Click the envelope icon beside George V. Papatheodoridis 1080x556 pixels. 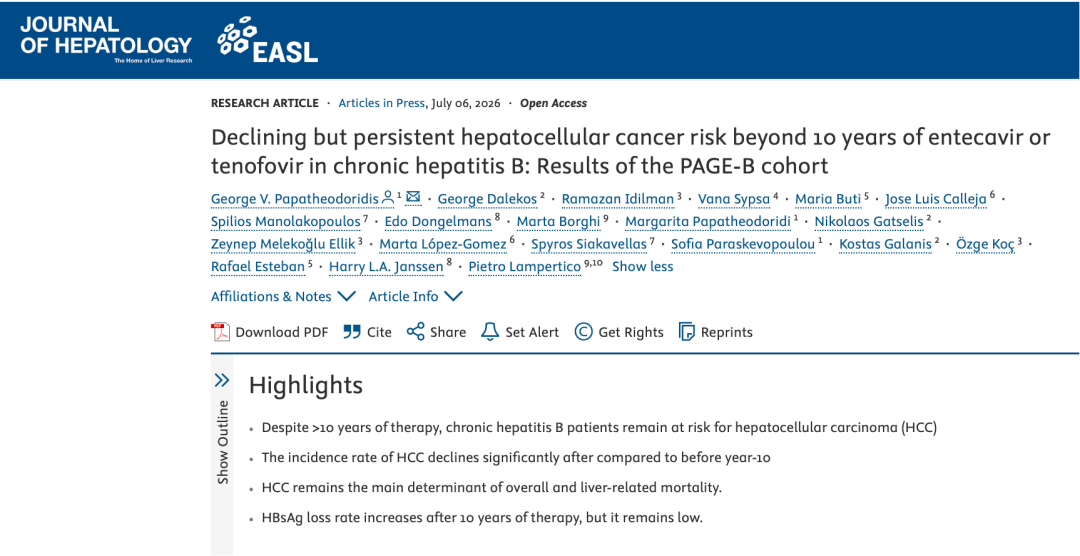[413, 198]
